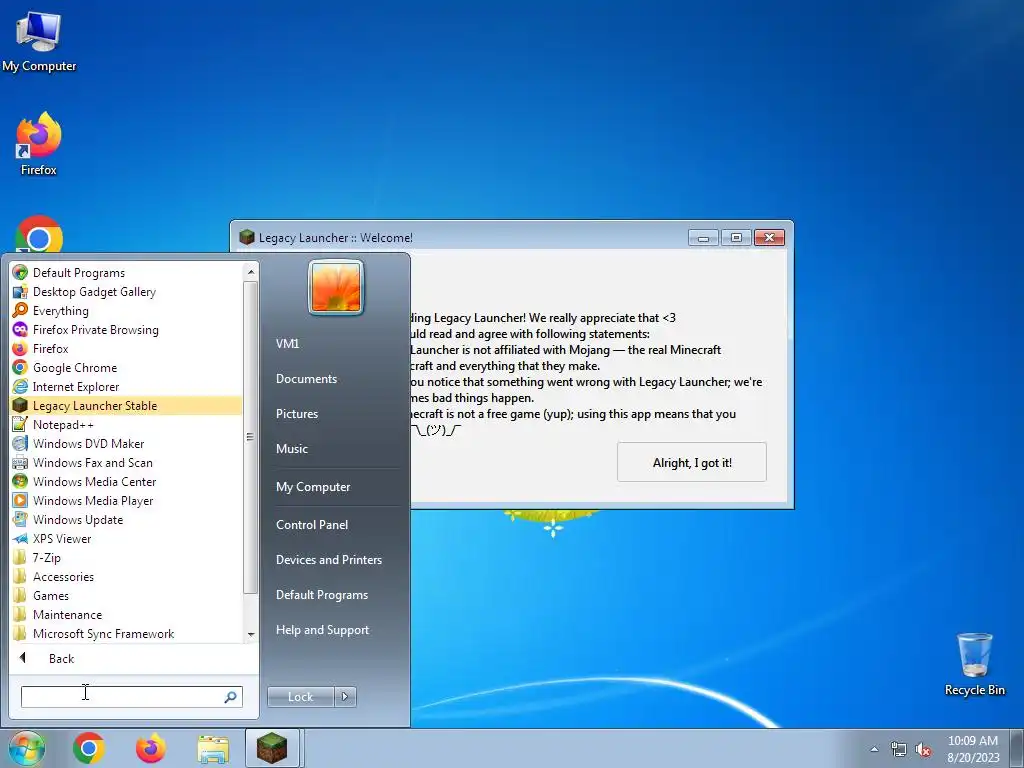Open Pictures from Start menu

pos(296,413)
